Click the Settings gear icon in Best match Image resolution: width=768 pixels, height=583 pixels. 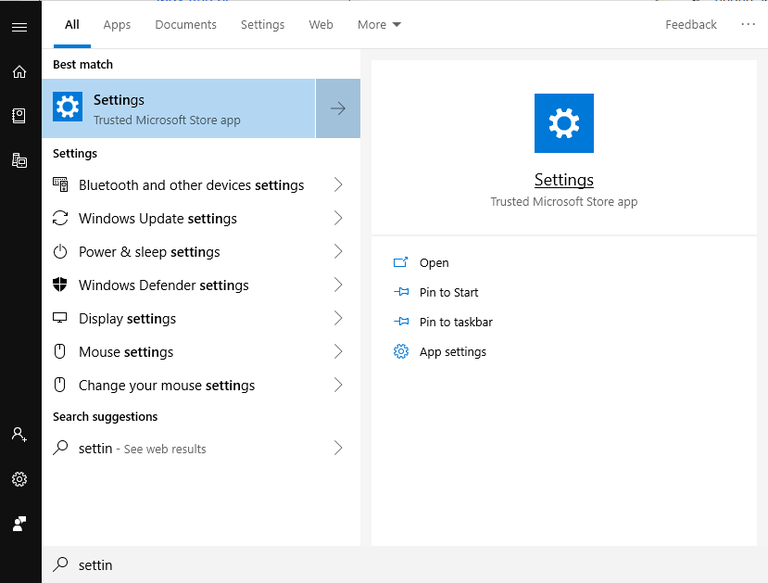point(68,107)
